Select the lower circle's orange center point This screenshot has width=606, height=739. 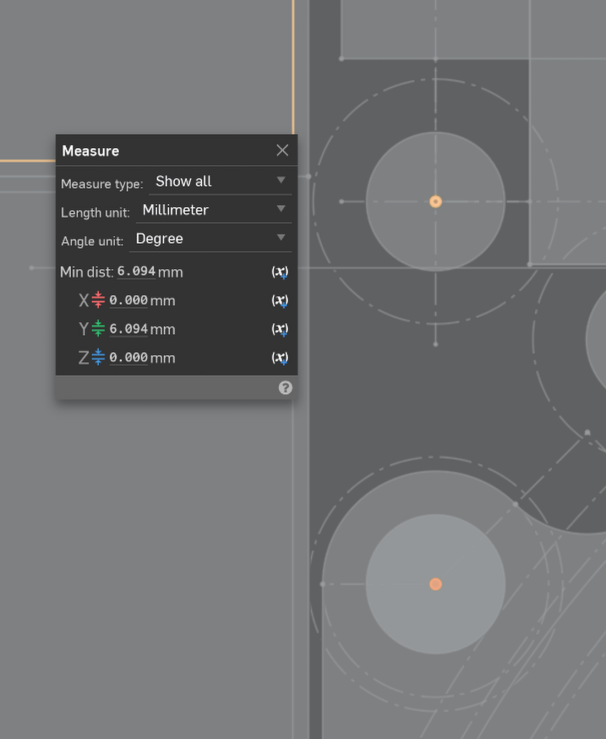click(435, 584)
